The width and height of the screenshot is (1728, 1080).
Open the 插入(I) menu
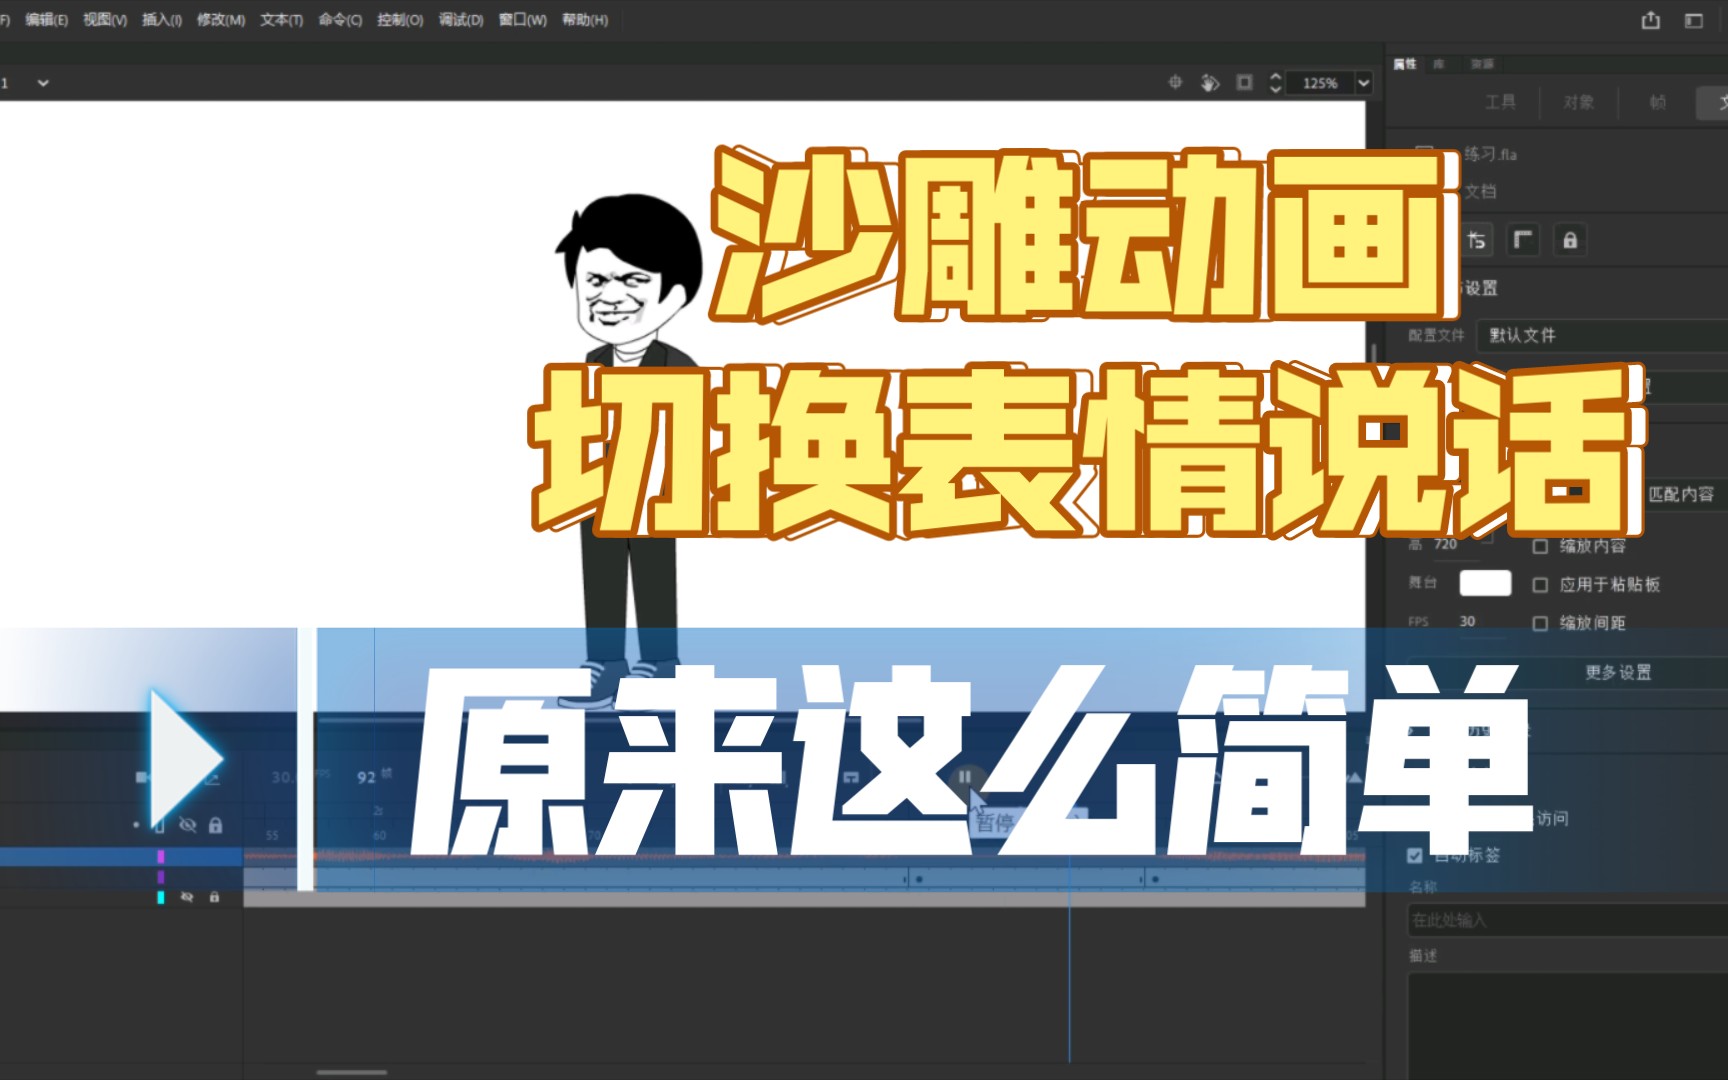tap(162, 20)
